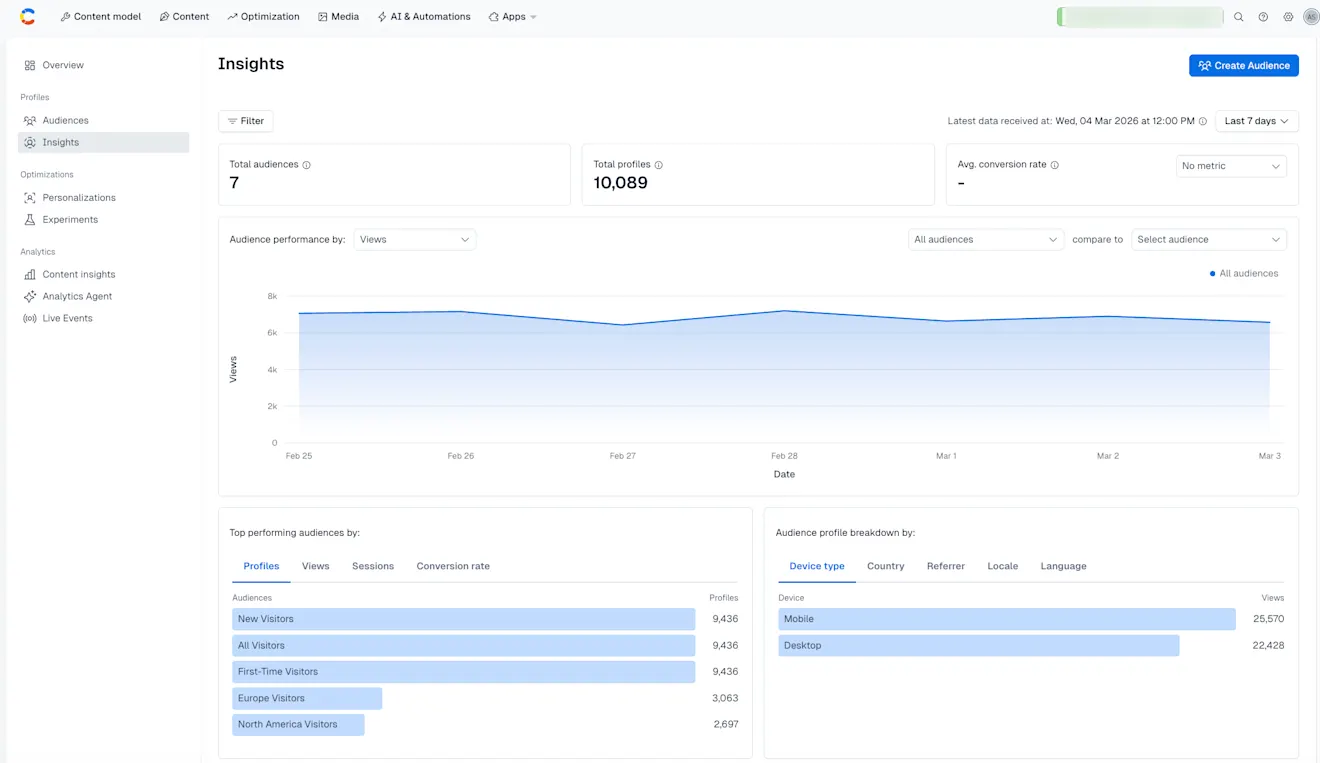Open the Audience performance Views dropdown
This screenshot has height=763, width=1320.
coord(415,239)
